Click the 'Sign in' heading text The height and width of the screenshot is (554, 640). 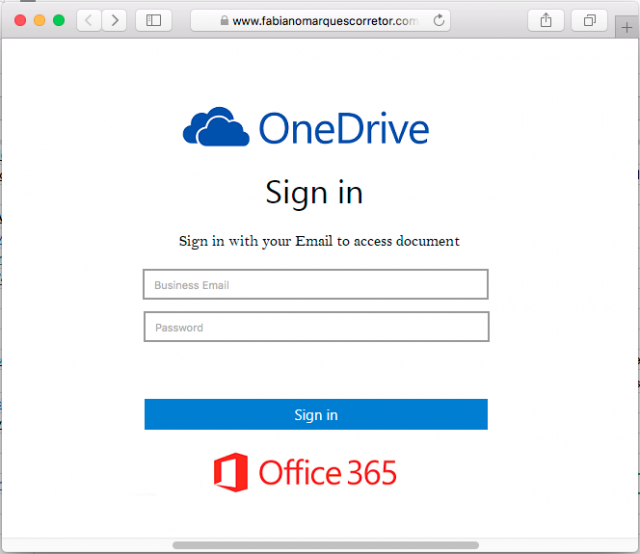click(314, 193)
